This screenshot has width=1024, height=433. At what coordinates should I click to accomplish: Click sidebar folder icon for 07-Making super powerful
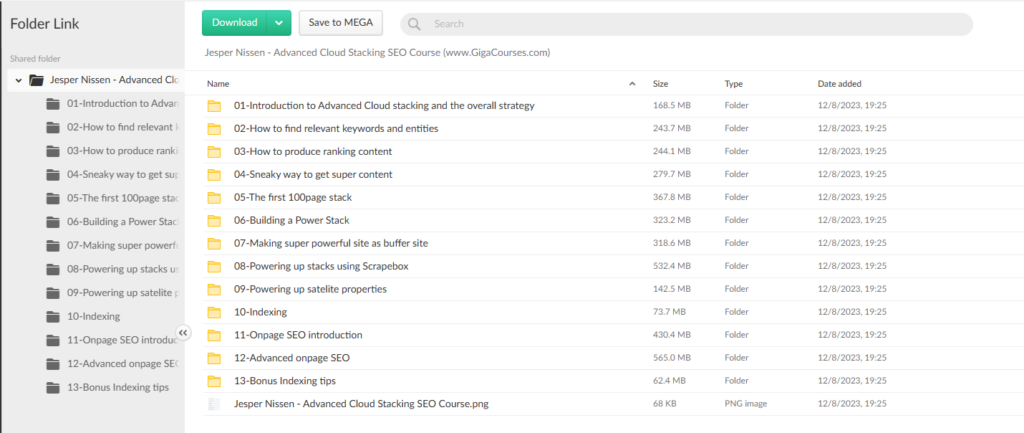tap(53, 246)
